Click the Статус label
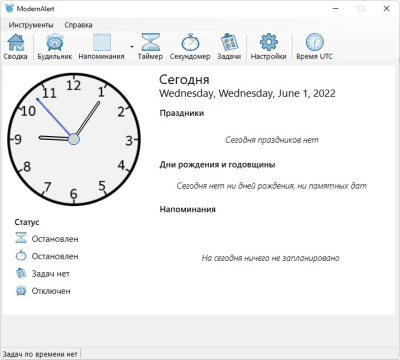400x360 pixels. tap(27, 222)
